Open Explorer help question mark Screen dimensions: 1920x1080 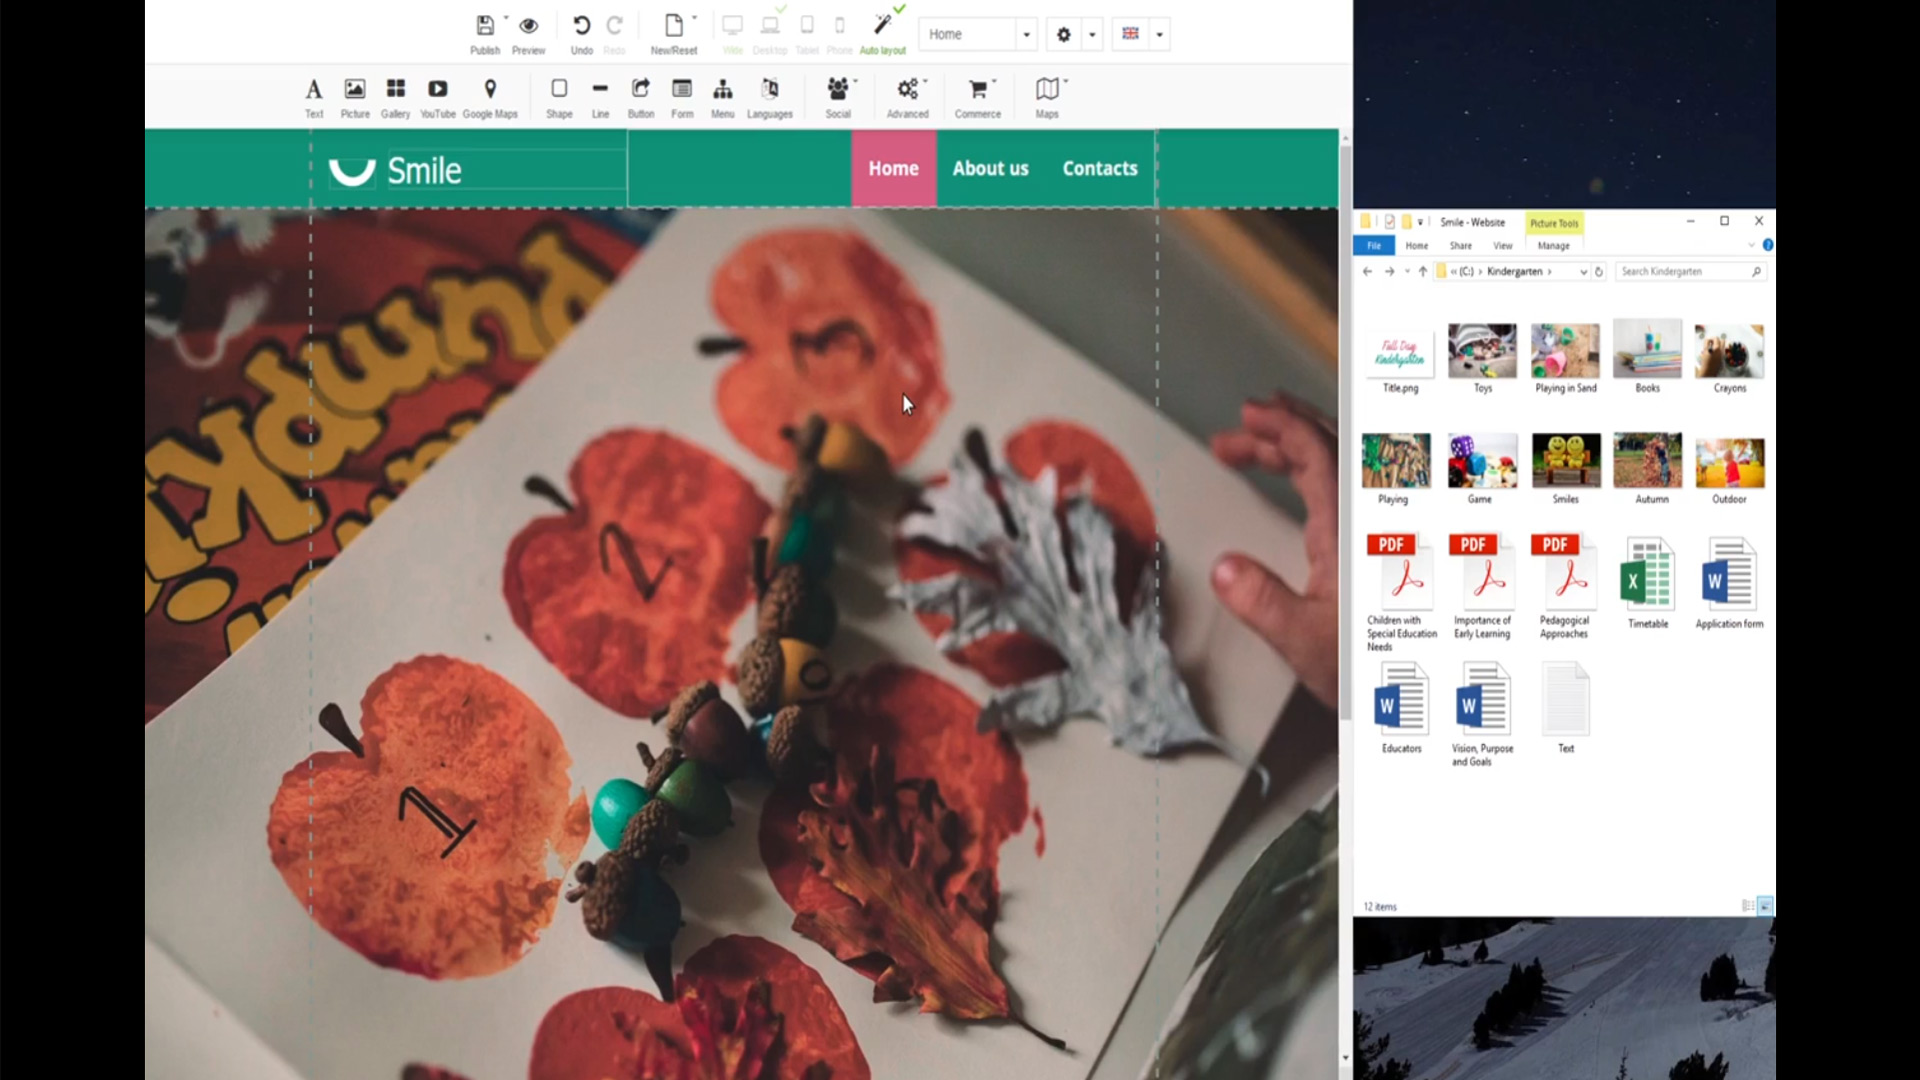coord(1767,245)
